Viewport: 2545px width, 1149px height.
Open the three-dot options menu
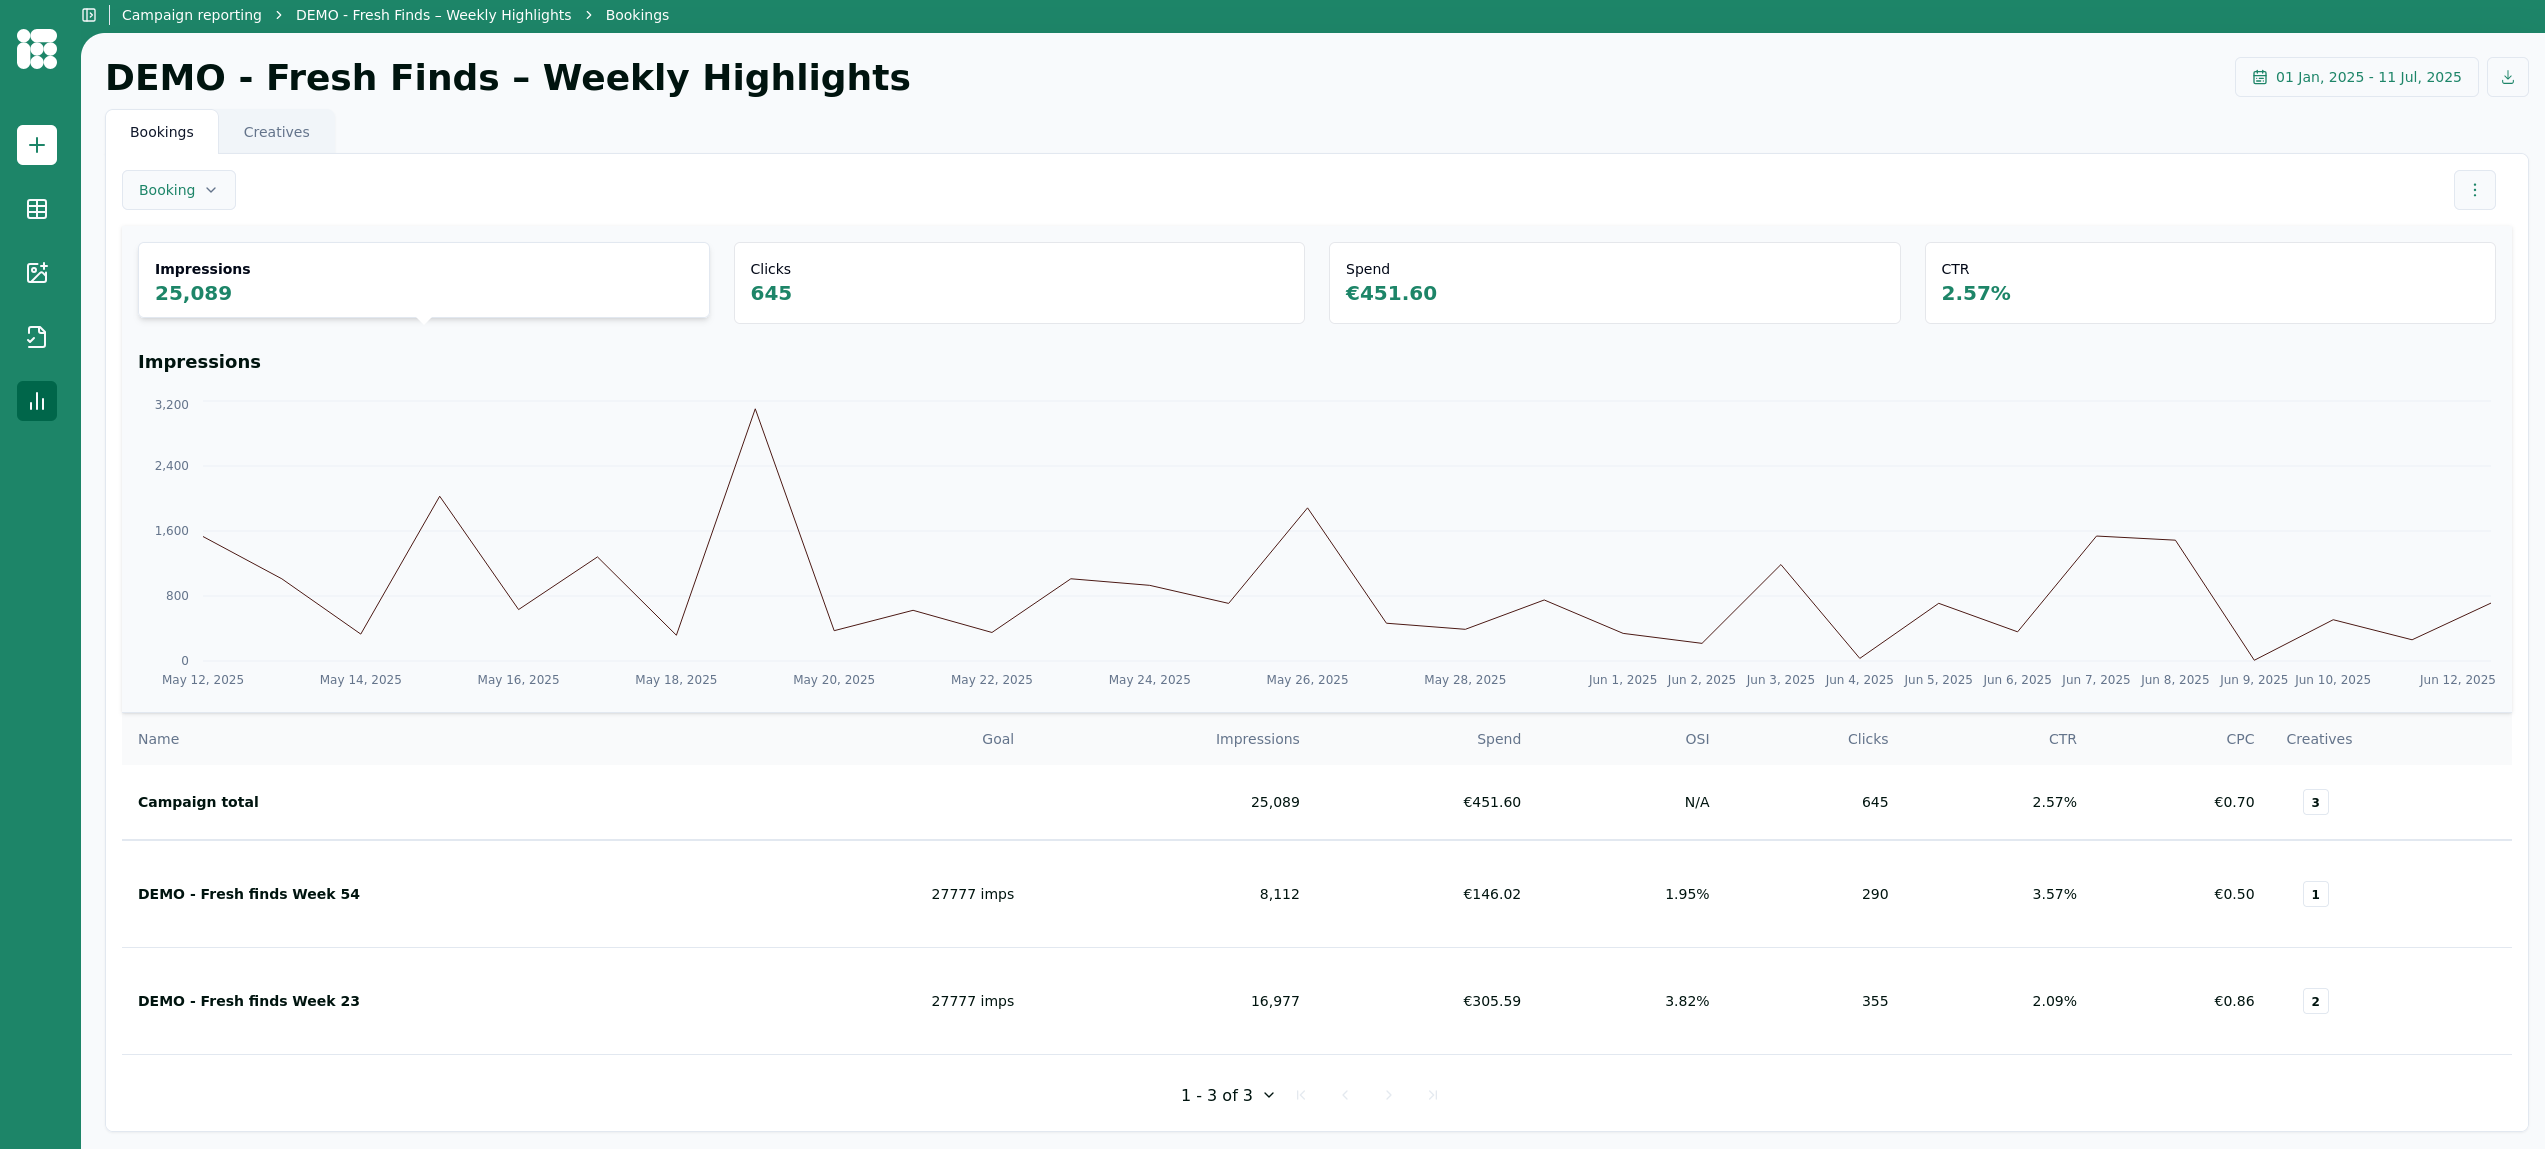pyautogui.click(x=2474, y=190)
